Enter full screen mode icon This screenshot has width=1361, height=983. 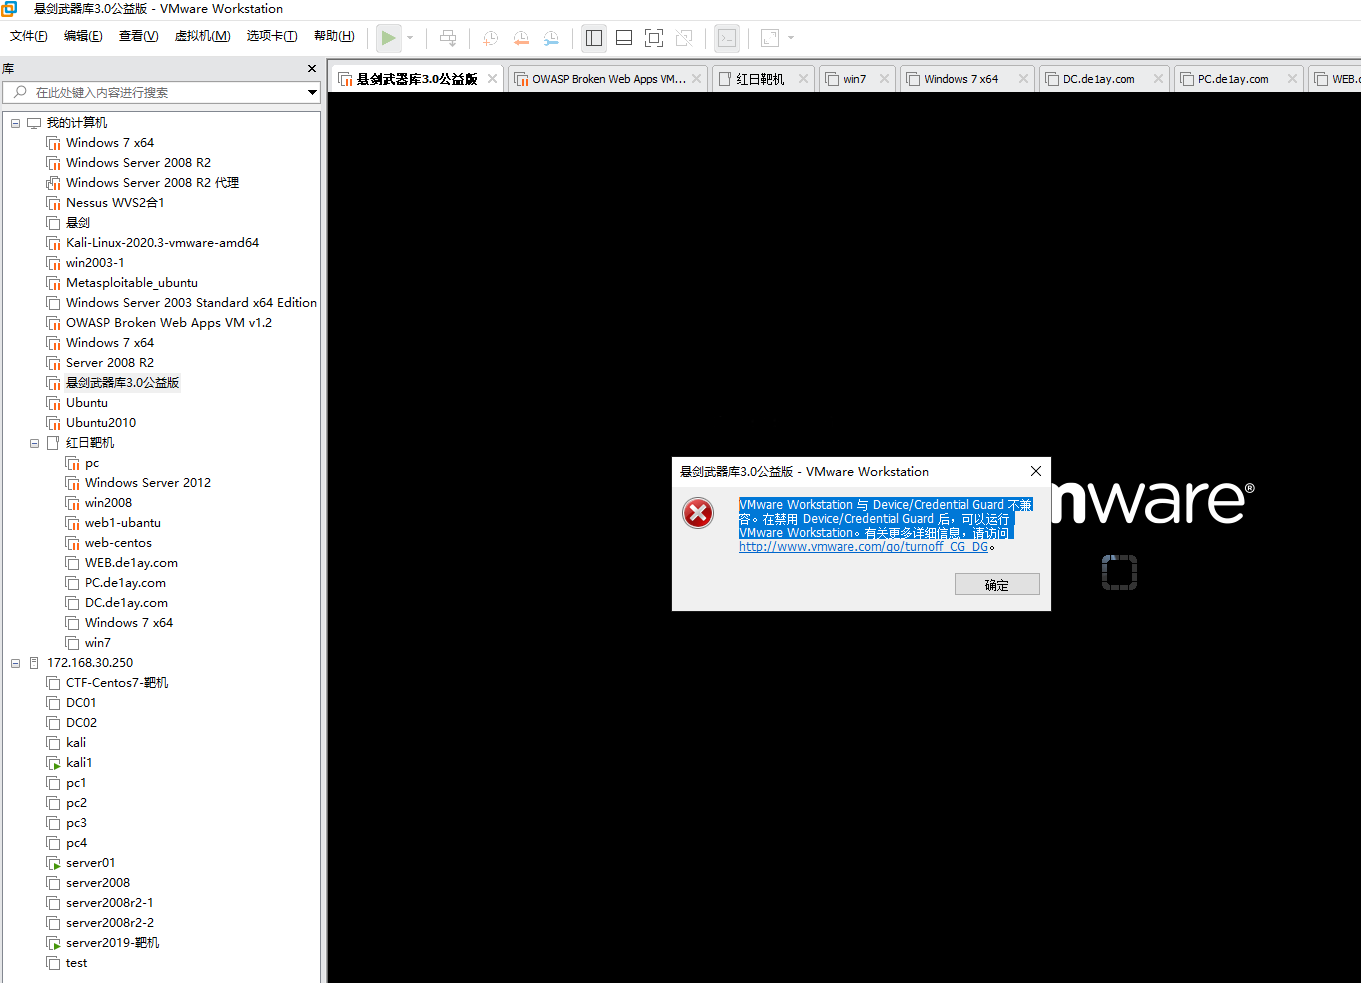(x=654, y=38)
